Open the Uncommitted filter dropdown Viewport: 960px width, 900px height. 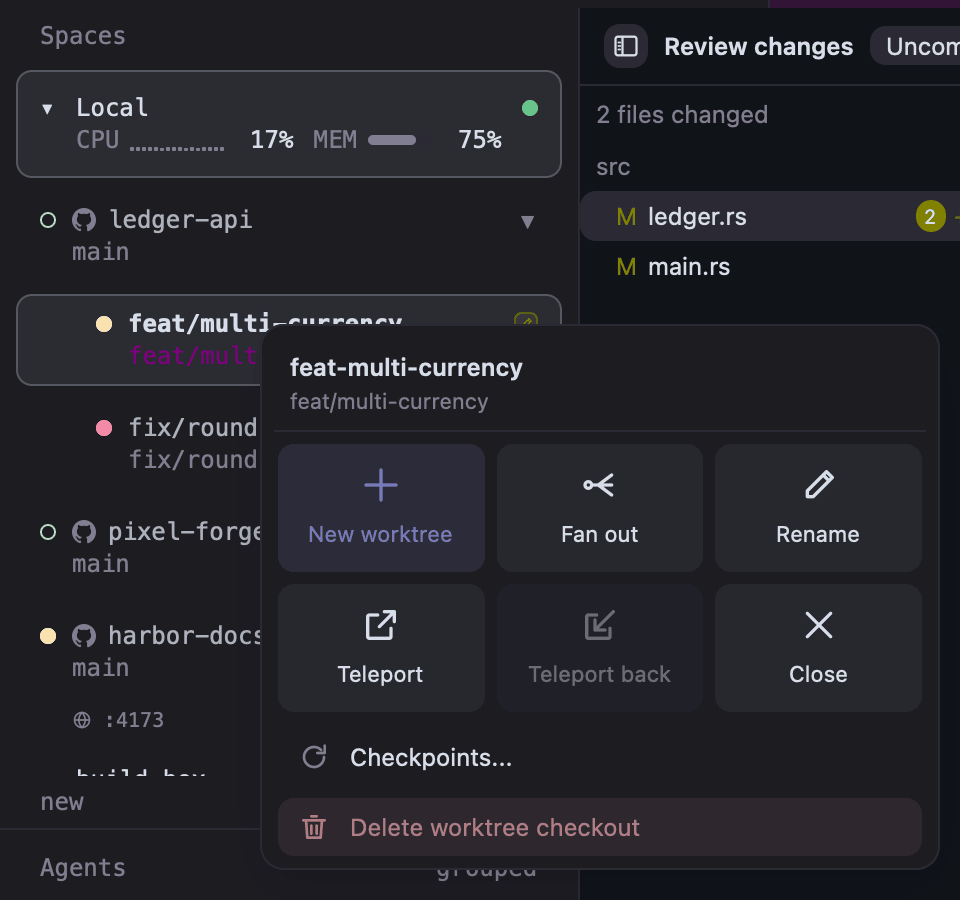tap(915, 46)
